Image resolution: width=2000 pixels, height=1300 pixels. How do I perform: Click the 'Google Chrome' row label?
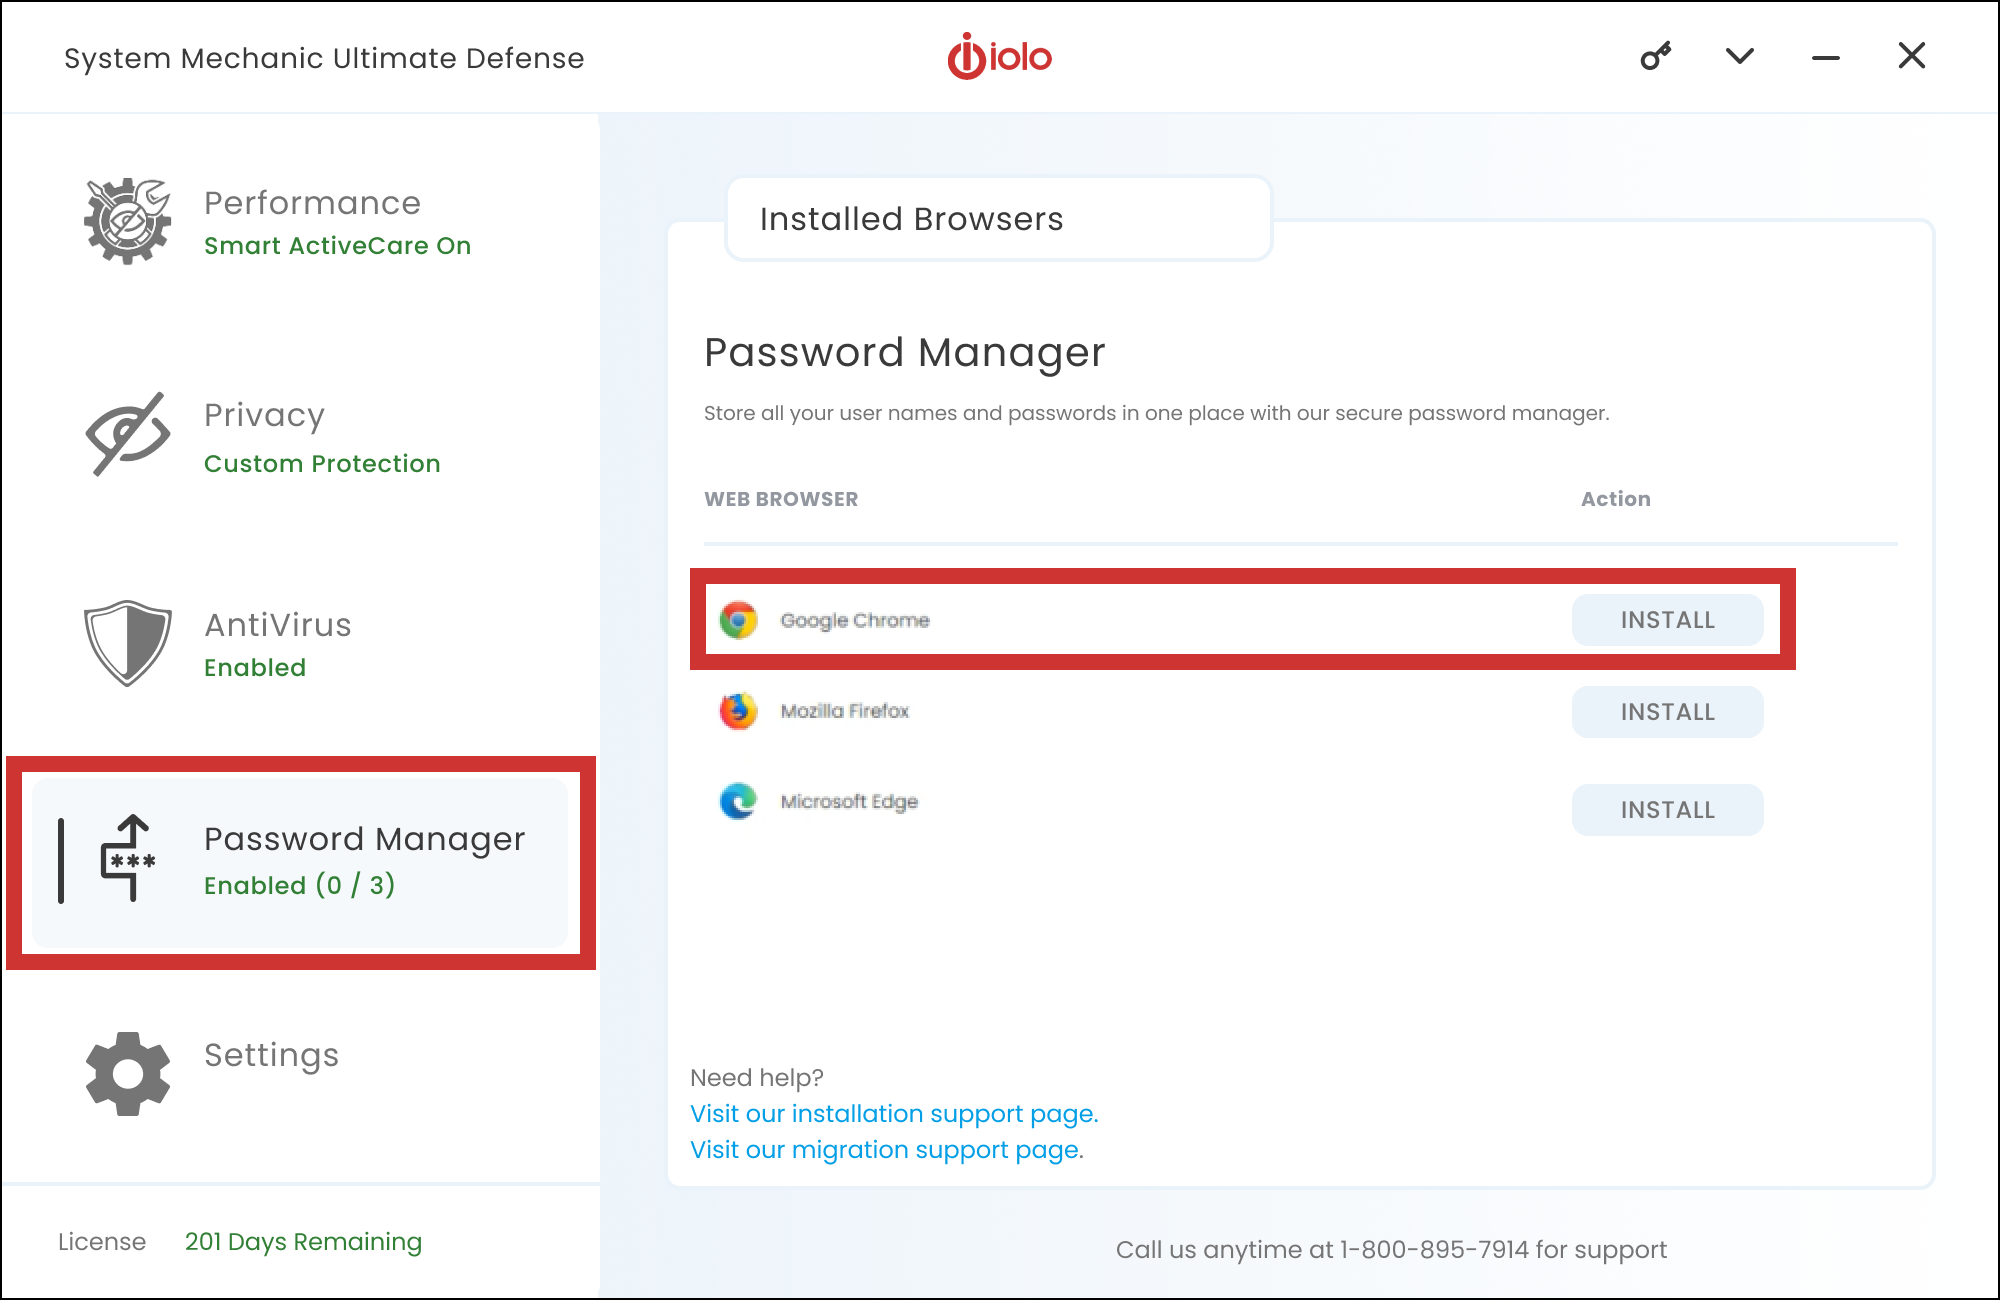pyautogui.click(x=855, y=621)
